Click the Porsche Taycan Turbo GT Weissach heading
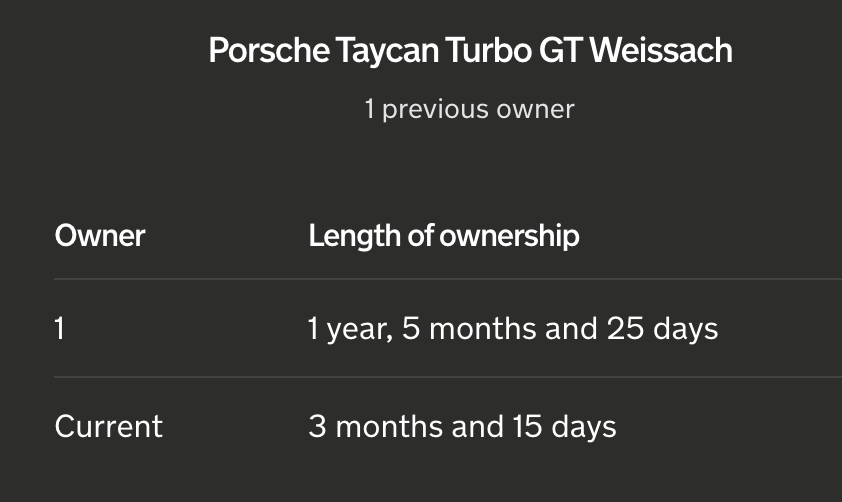This screenshot has height=502, width=842. pos(470,51)
